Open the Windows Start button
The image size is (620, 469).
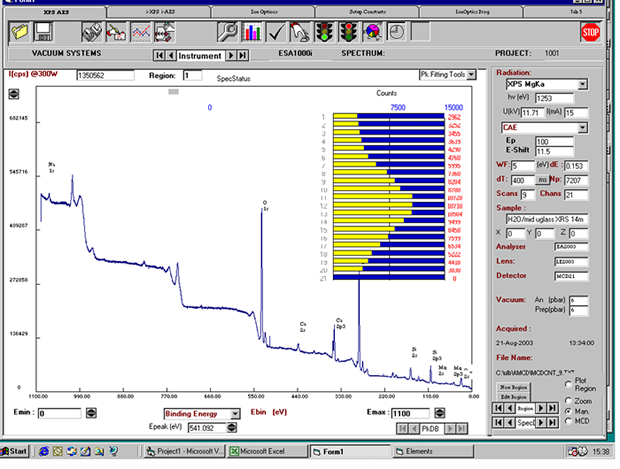pos(15,451)
